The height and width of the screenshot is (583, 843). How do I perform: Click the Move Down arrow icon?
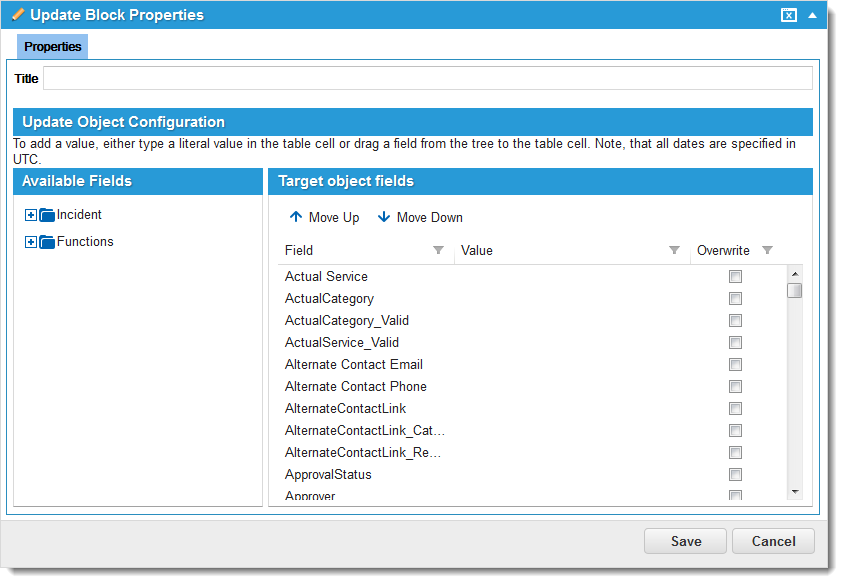[384, 217]
